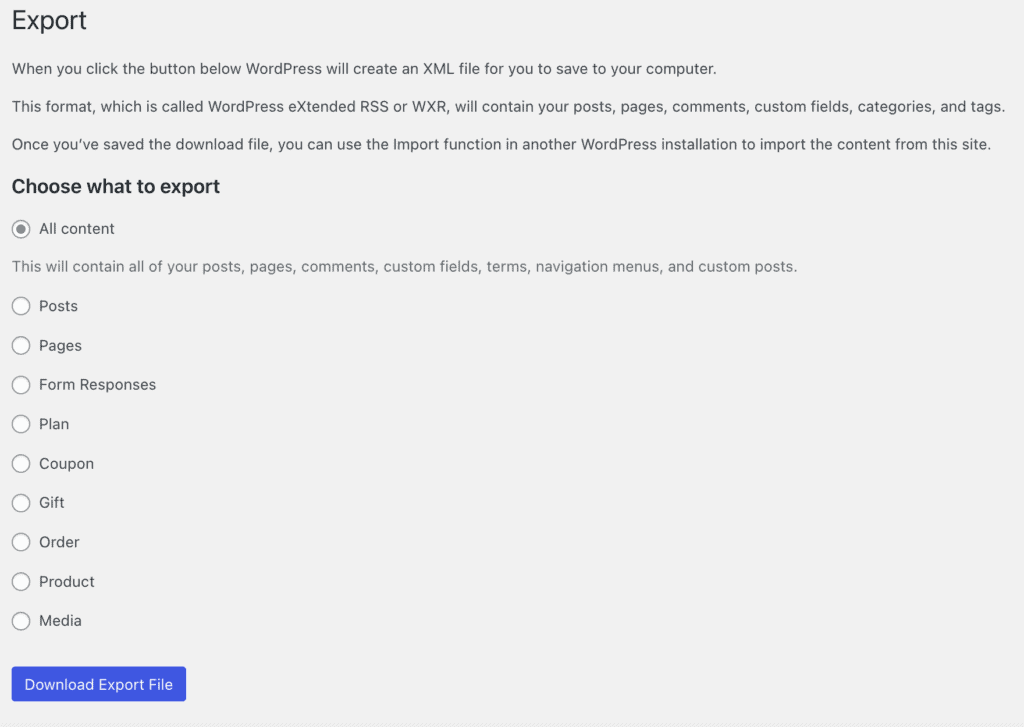Choose the Order export option

coord(21,542)
